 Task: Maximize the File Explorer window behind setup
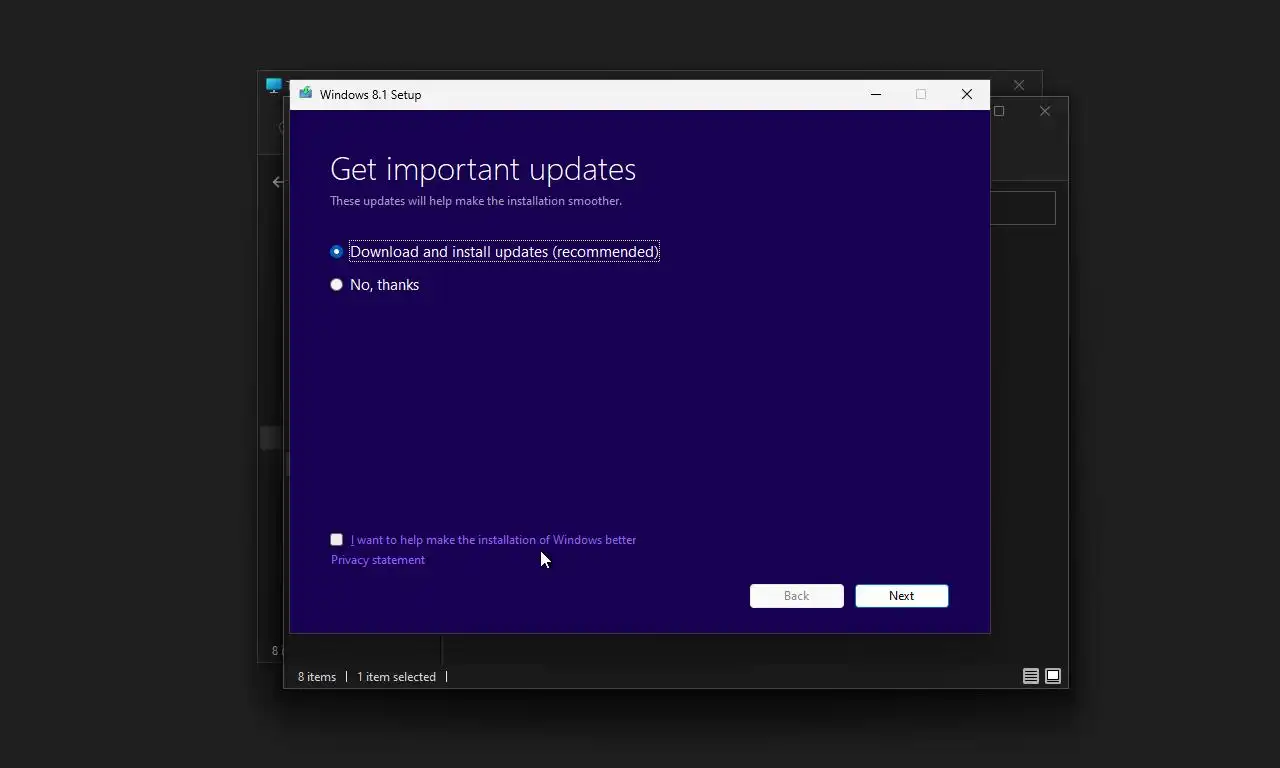click(x=999, y=111)
